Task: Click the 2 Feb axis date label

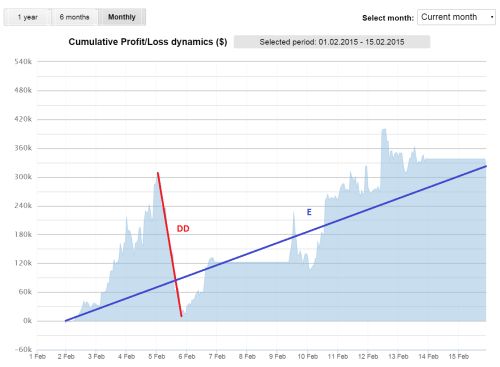Action: [x=66, y=357]
